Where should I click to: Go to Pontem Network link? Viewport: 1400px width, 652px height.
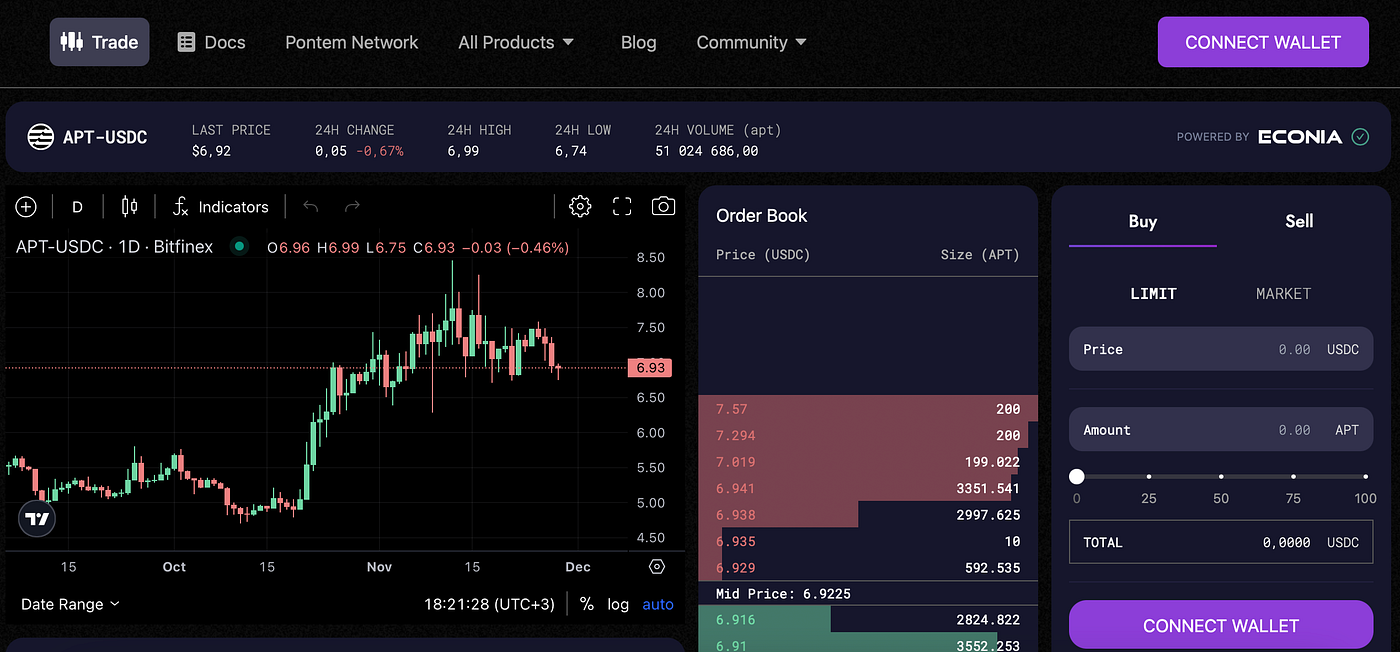pyautogui.click(x=352, y=42)
